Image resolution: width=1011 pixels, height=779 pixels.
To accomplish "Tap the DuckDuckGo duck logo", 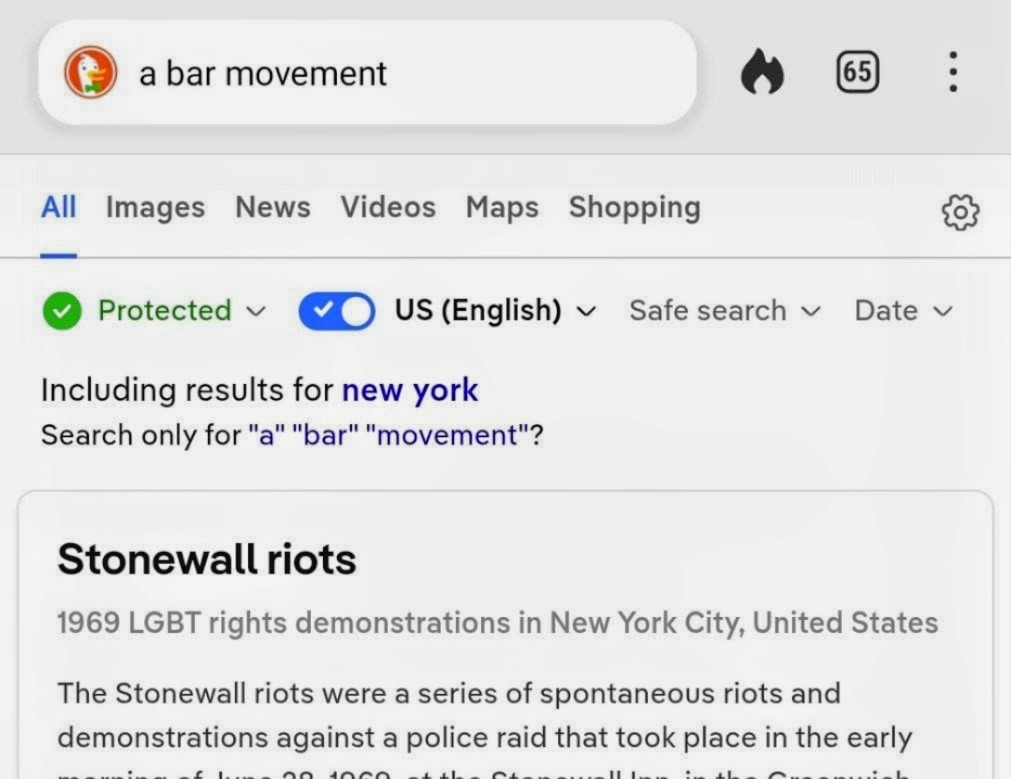I will point(90,73).
